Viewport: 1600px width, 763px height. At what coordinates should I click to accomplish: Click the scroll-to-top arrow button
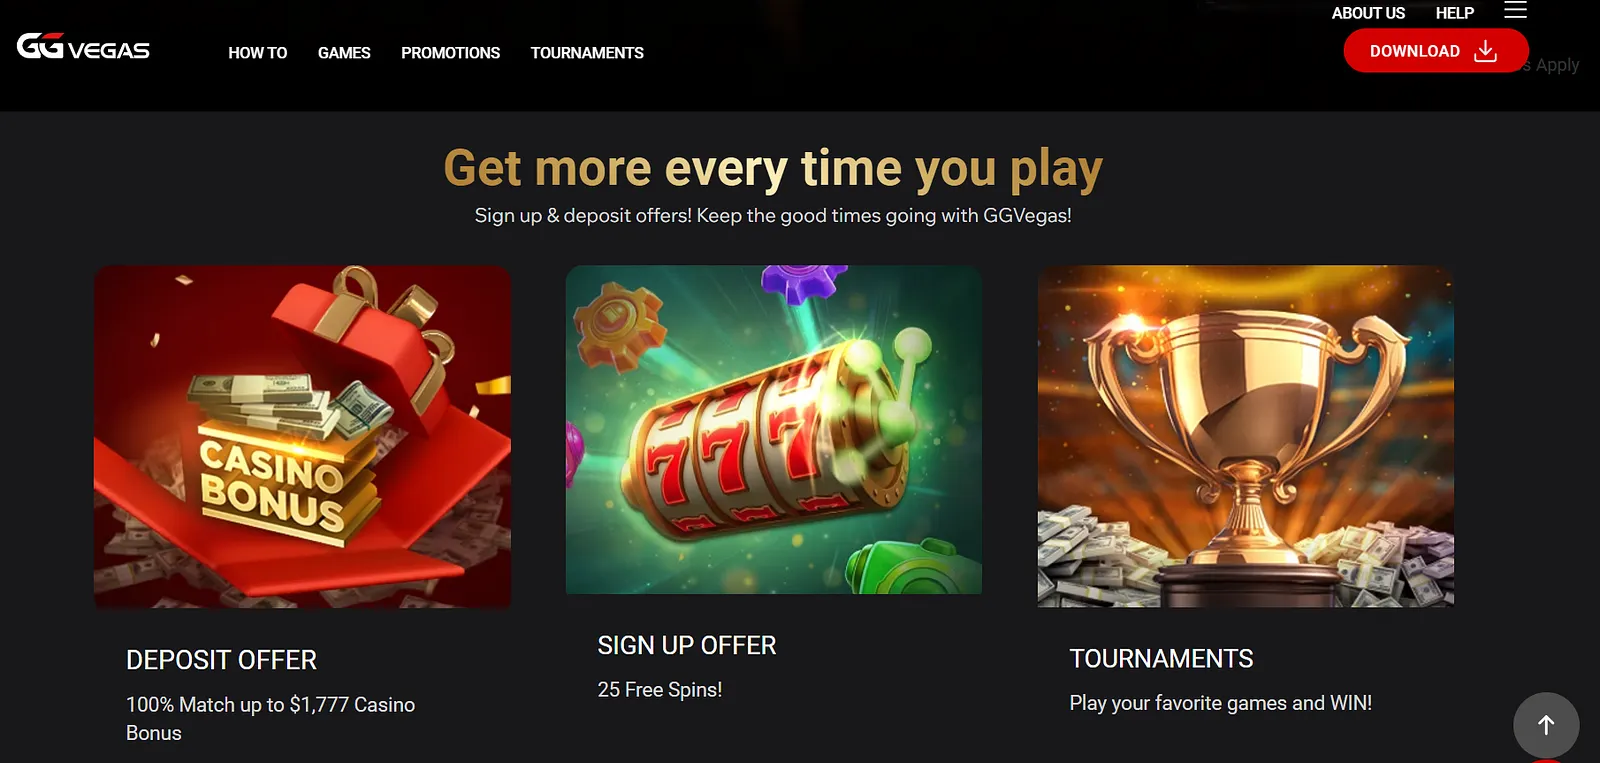point(1546,725)
